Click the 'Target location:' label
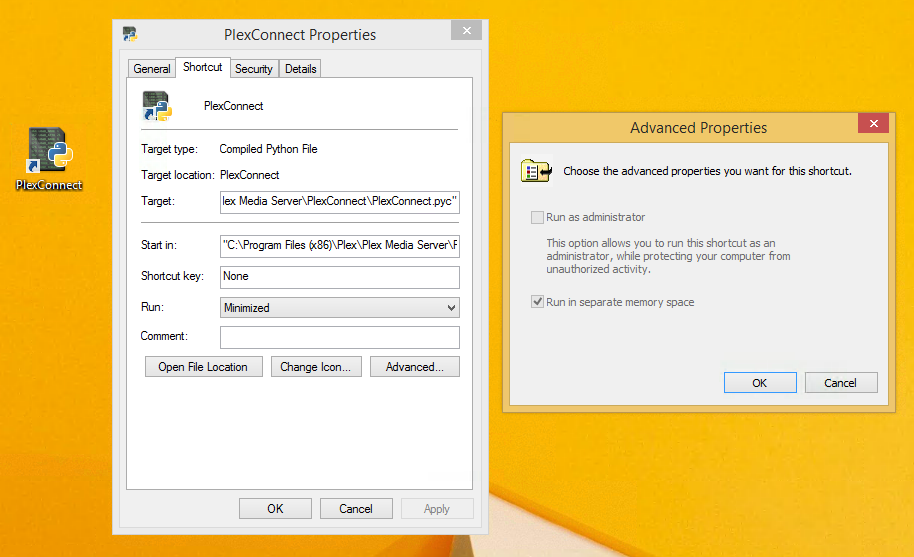This screenshot has height=557, width=914. coord(178,175)
